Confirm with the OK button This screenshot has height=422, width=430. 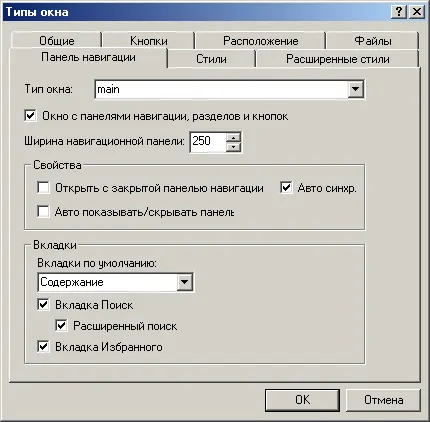click(302, 400)
